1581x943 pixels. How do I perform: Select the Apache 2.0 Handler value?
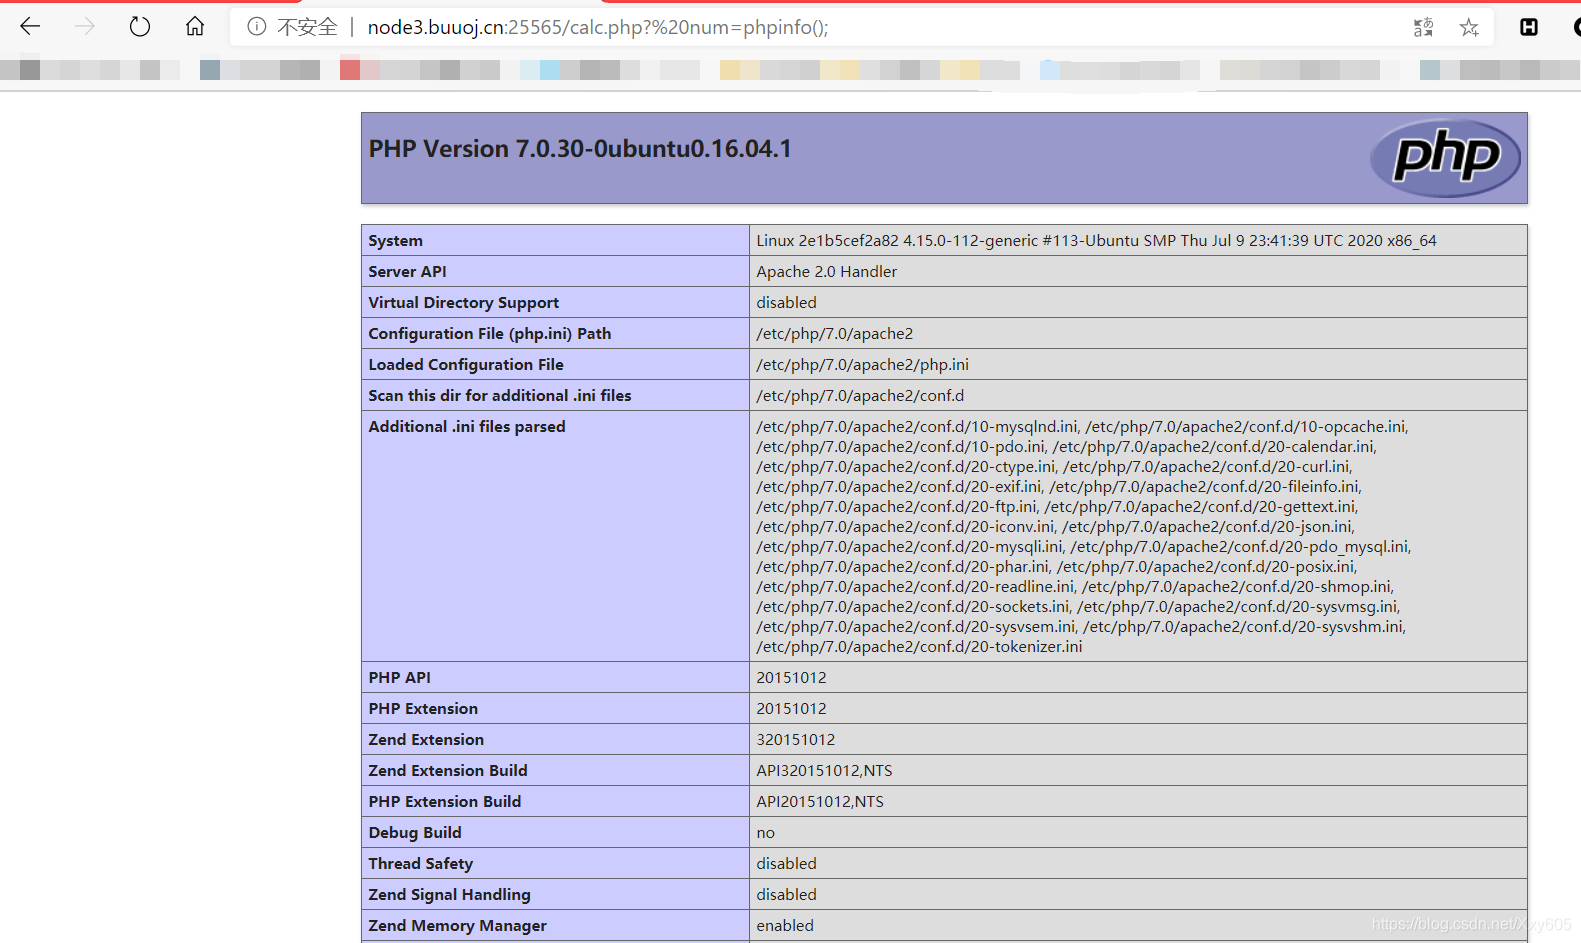click(x=826, y=272)
